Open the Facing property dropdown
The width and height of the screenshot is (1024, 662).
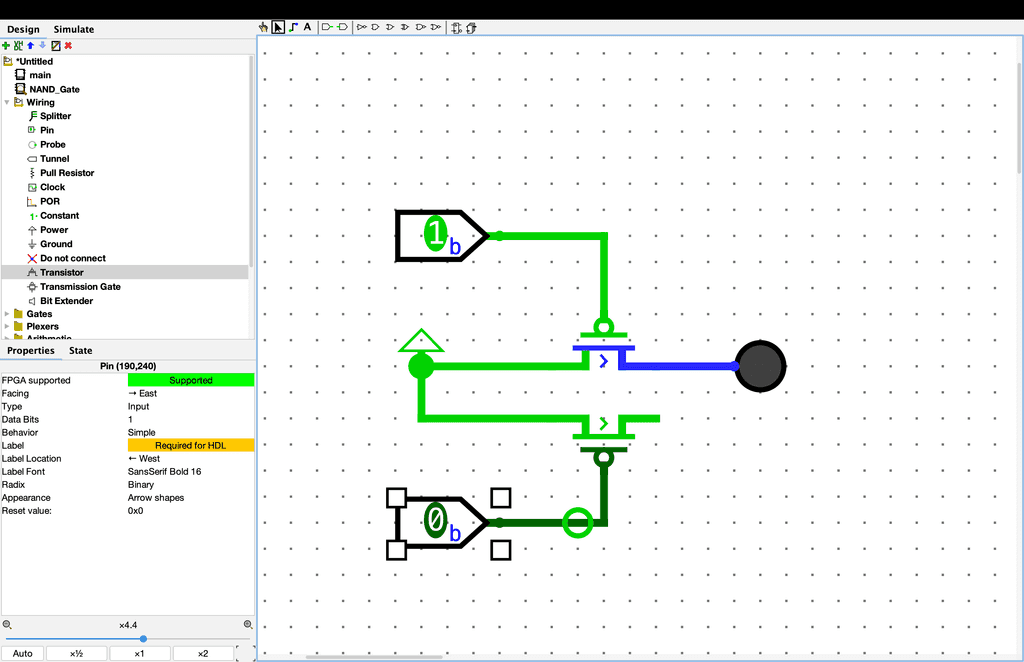(x=190, y=393)
